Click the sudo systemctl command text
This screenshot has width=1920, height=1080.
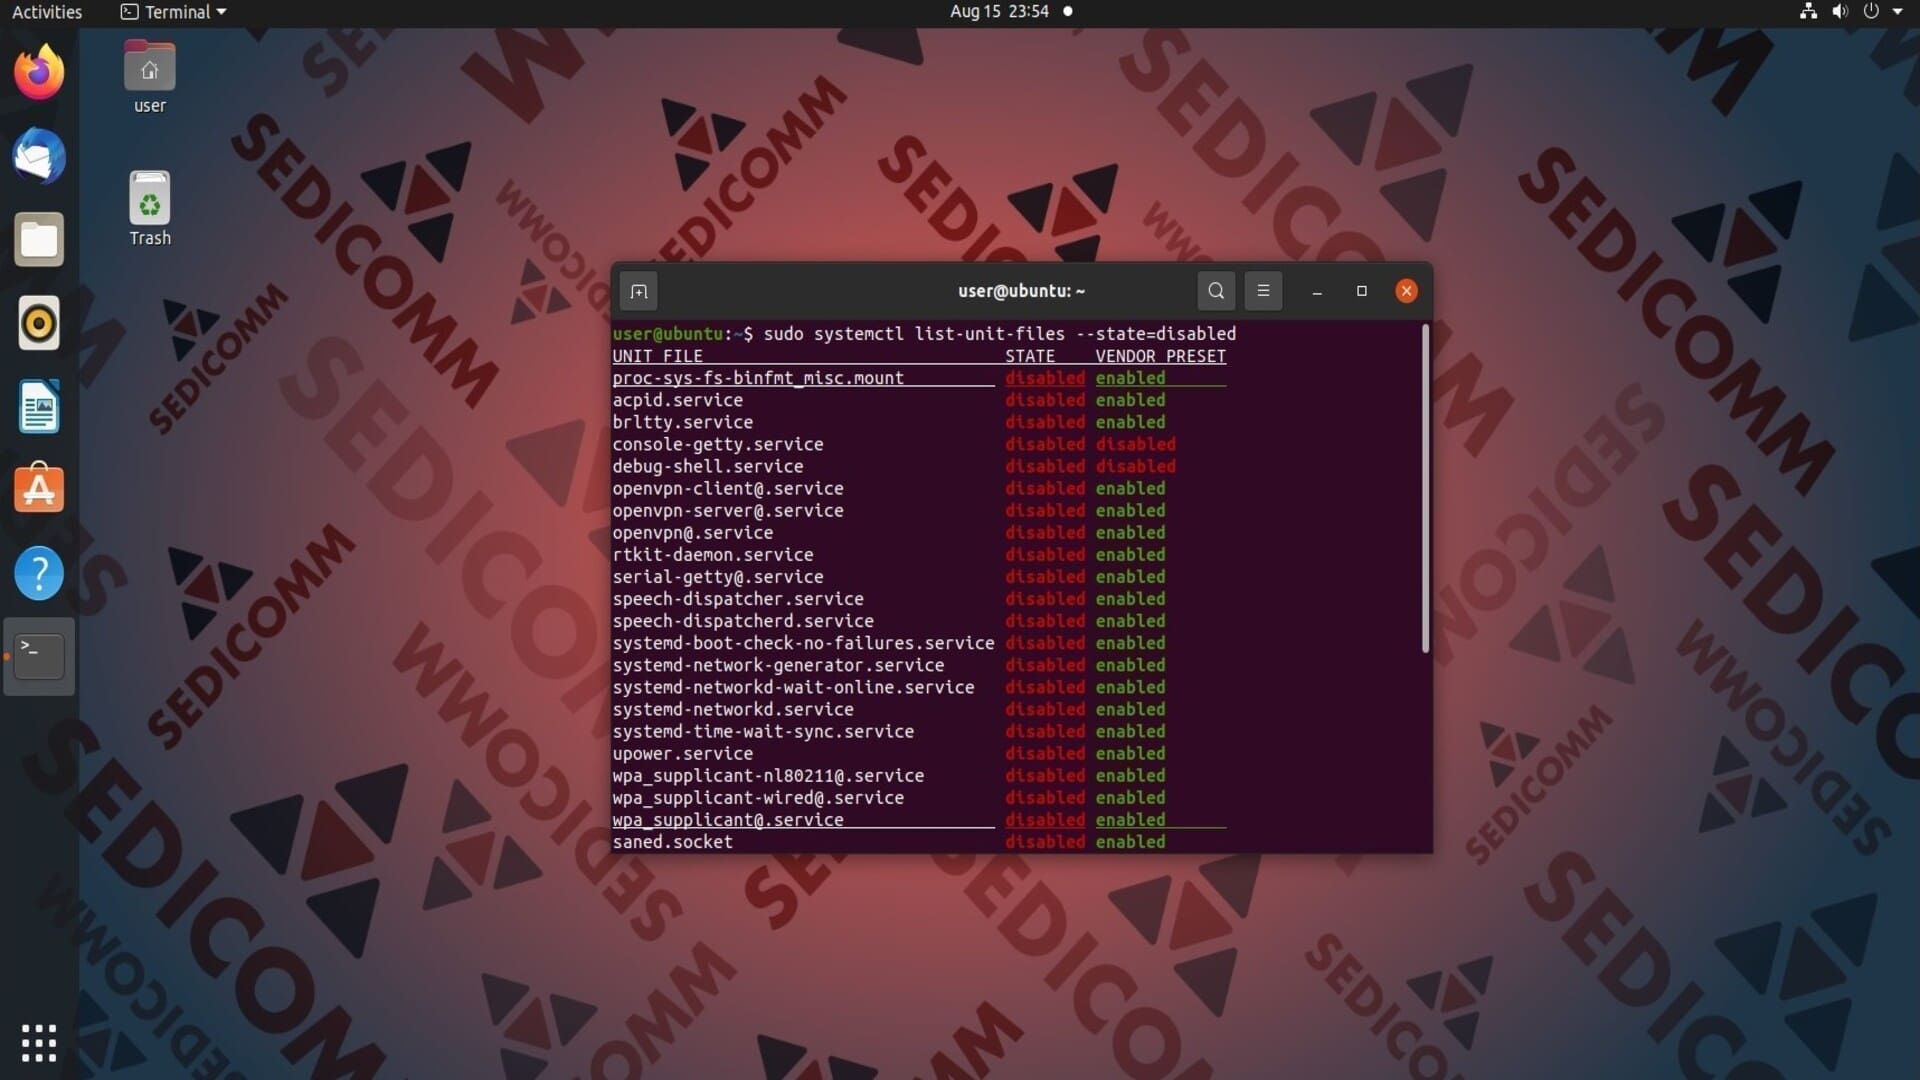click(x=1000, y=334)
